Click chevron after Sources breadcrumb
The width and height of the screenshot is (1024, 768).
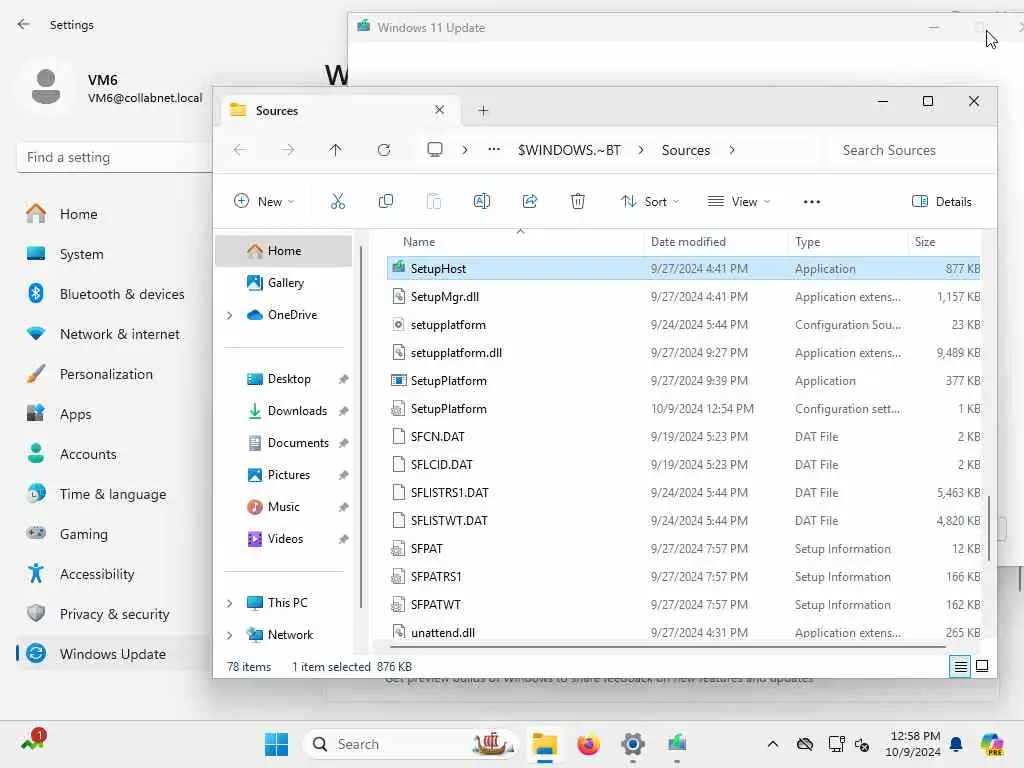pos(732,150)
